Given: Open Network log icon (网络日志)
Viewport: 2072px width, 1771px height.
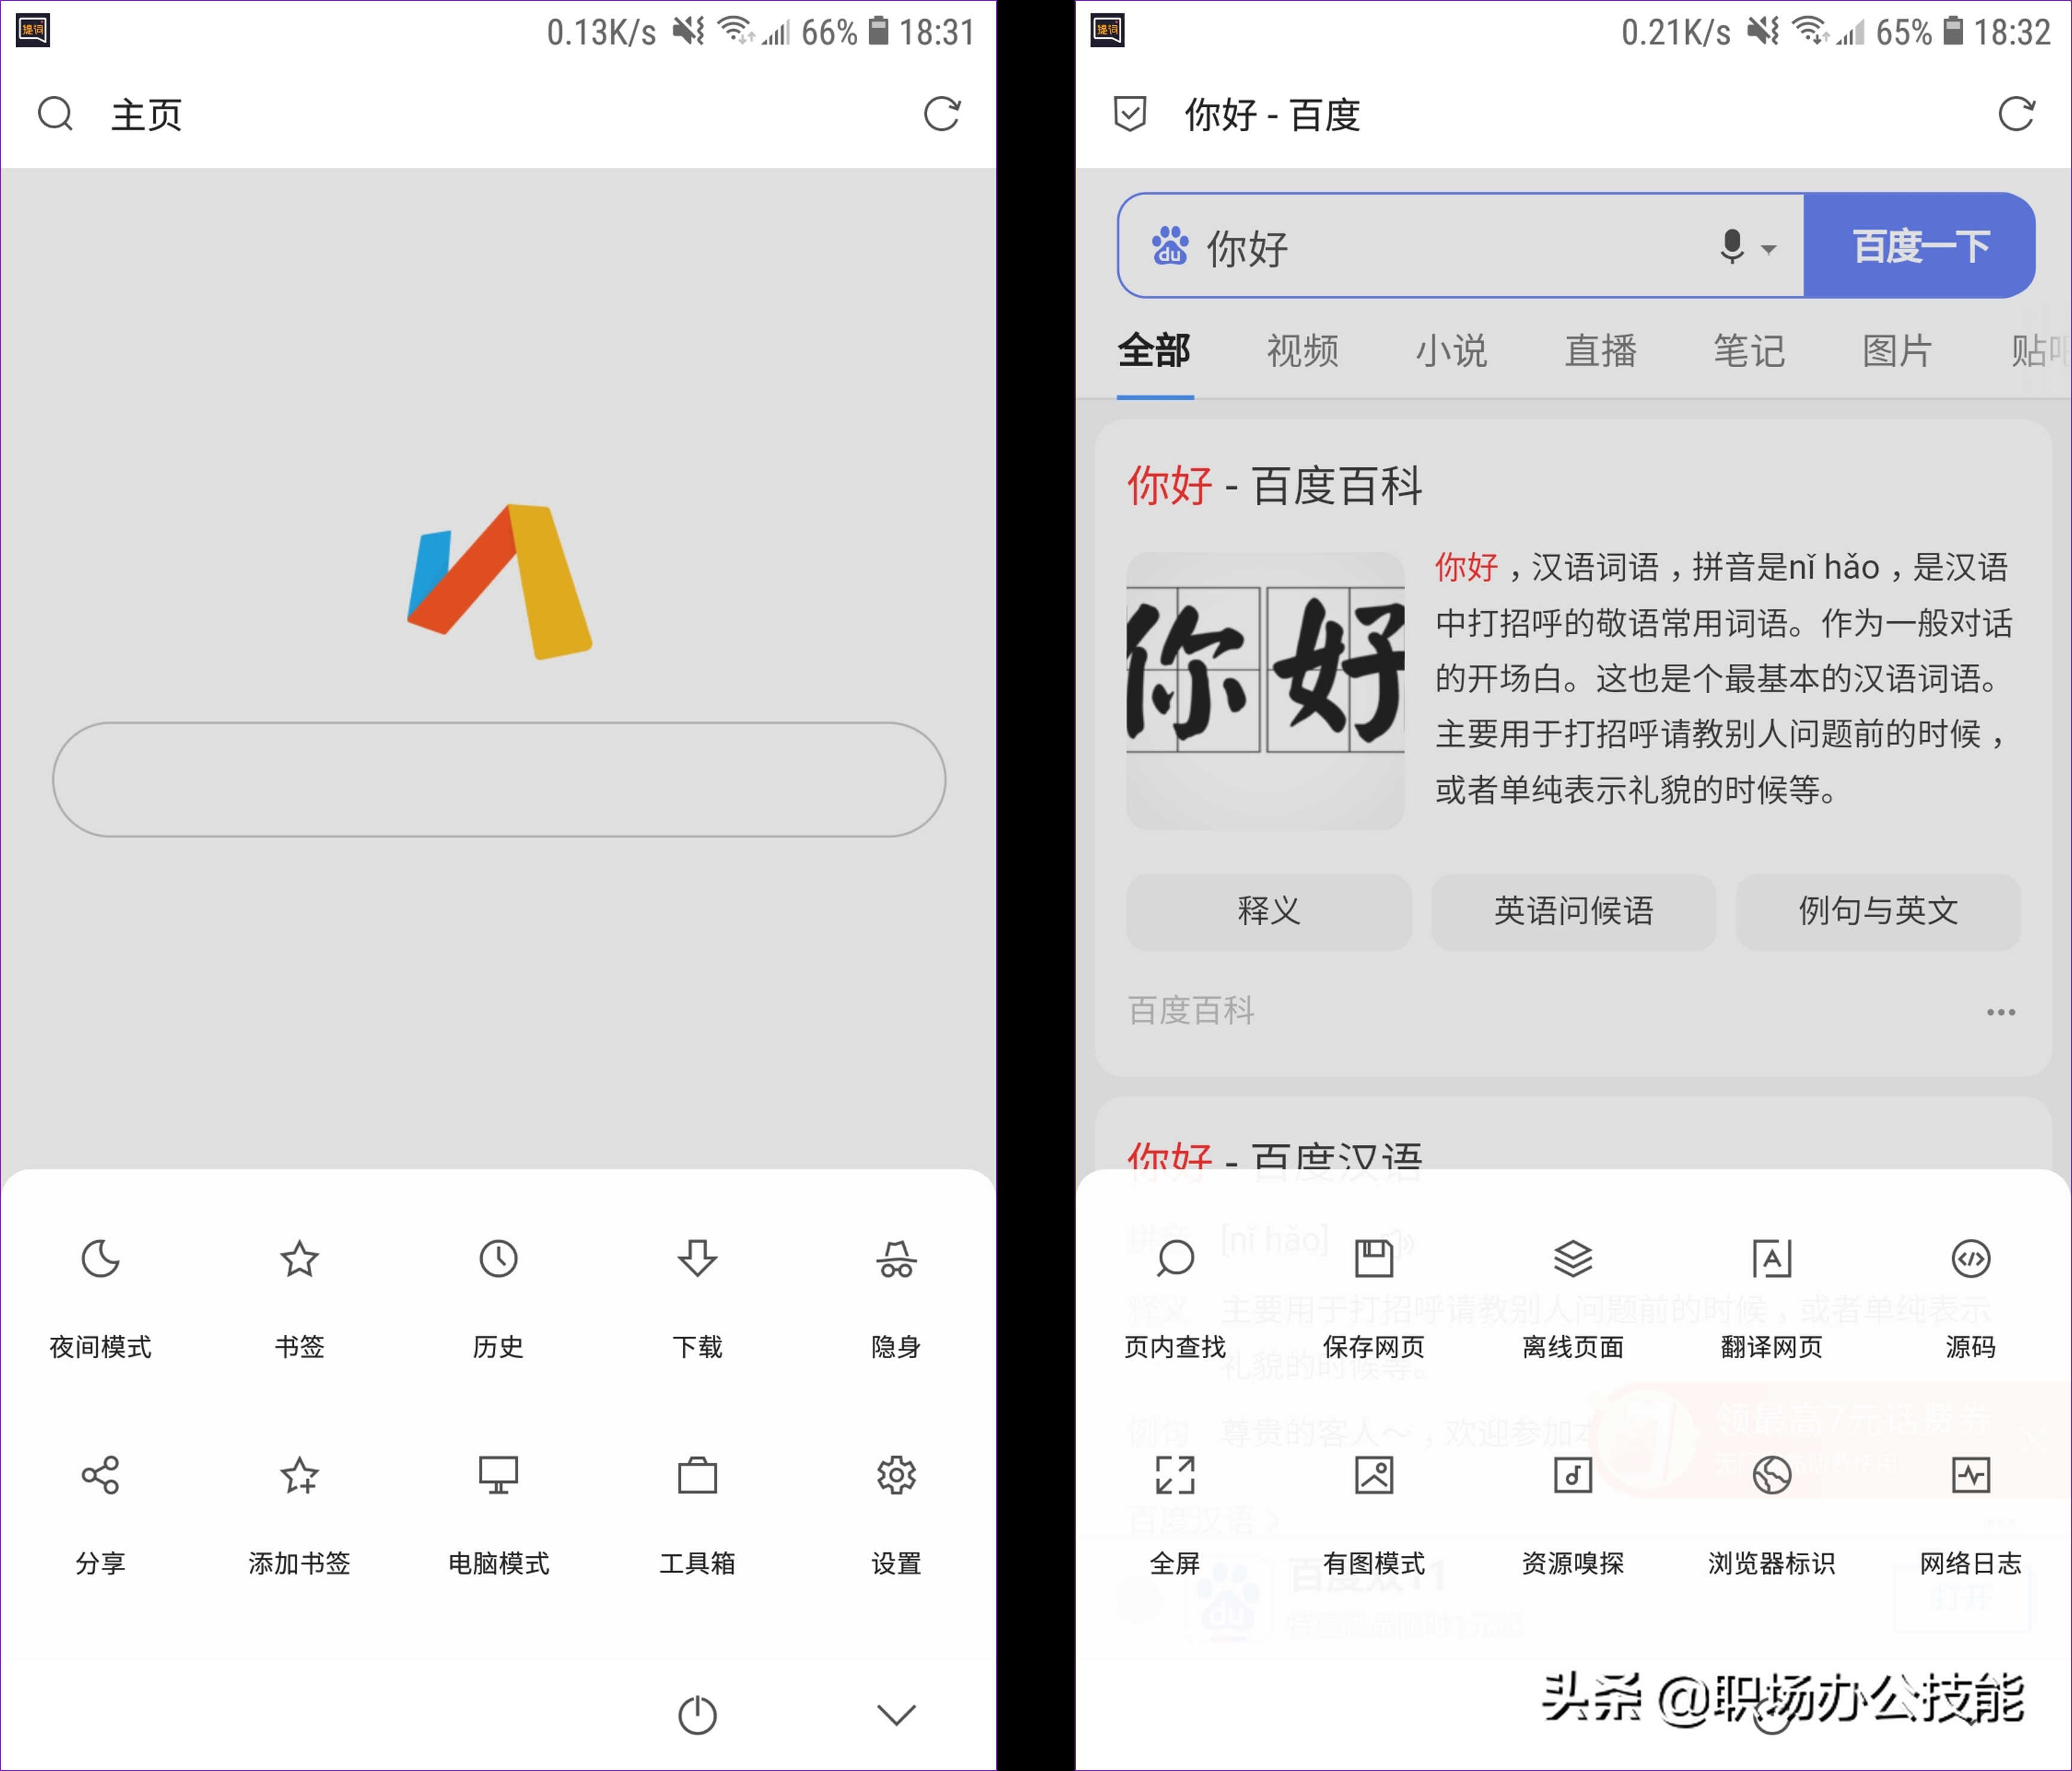Looking at the screenshot, I should (x=1971, y=1475).
